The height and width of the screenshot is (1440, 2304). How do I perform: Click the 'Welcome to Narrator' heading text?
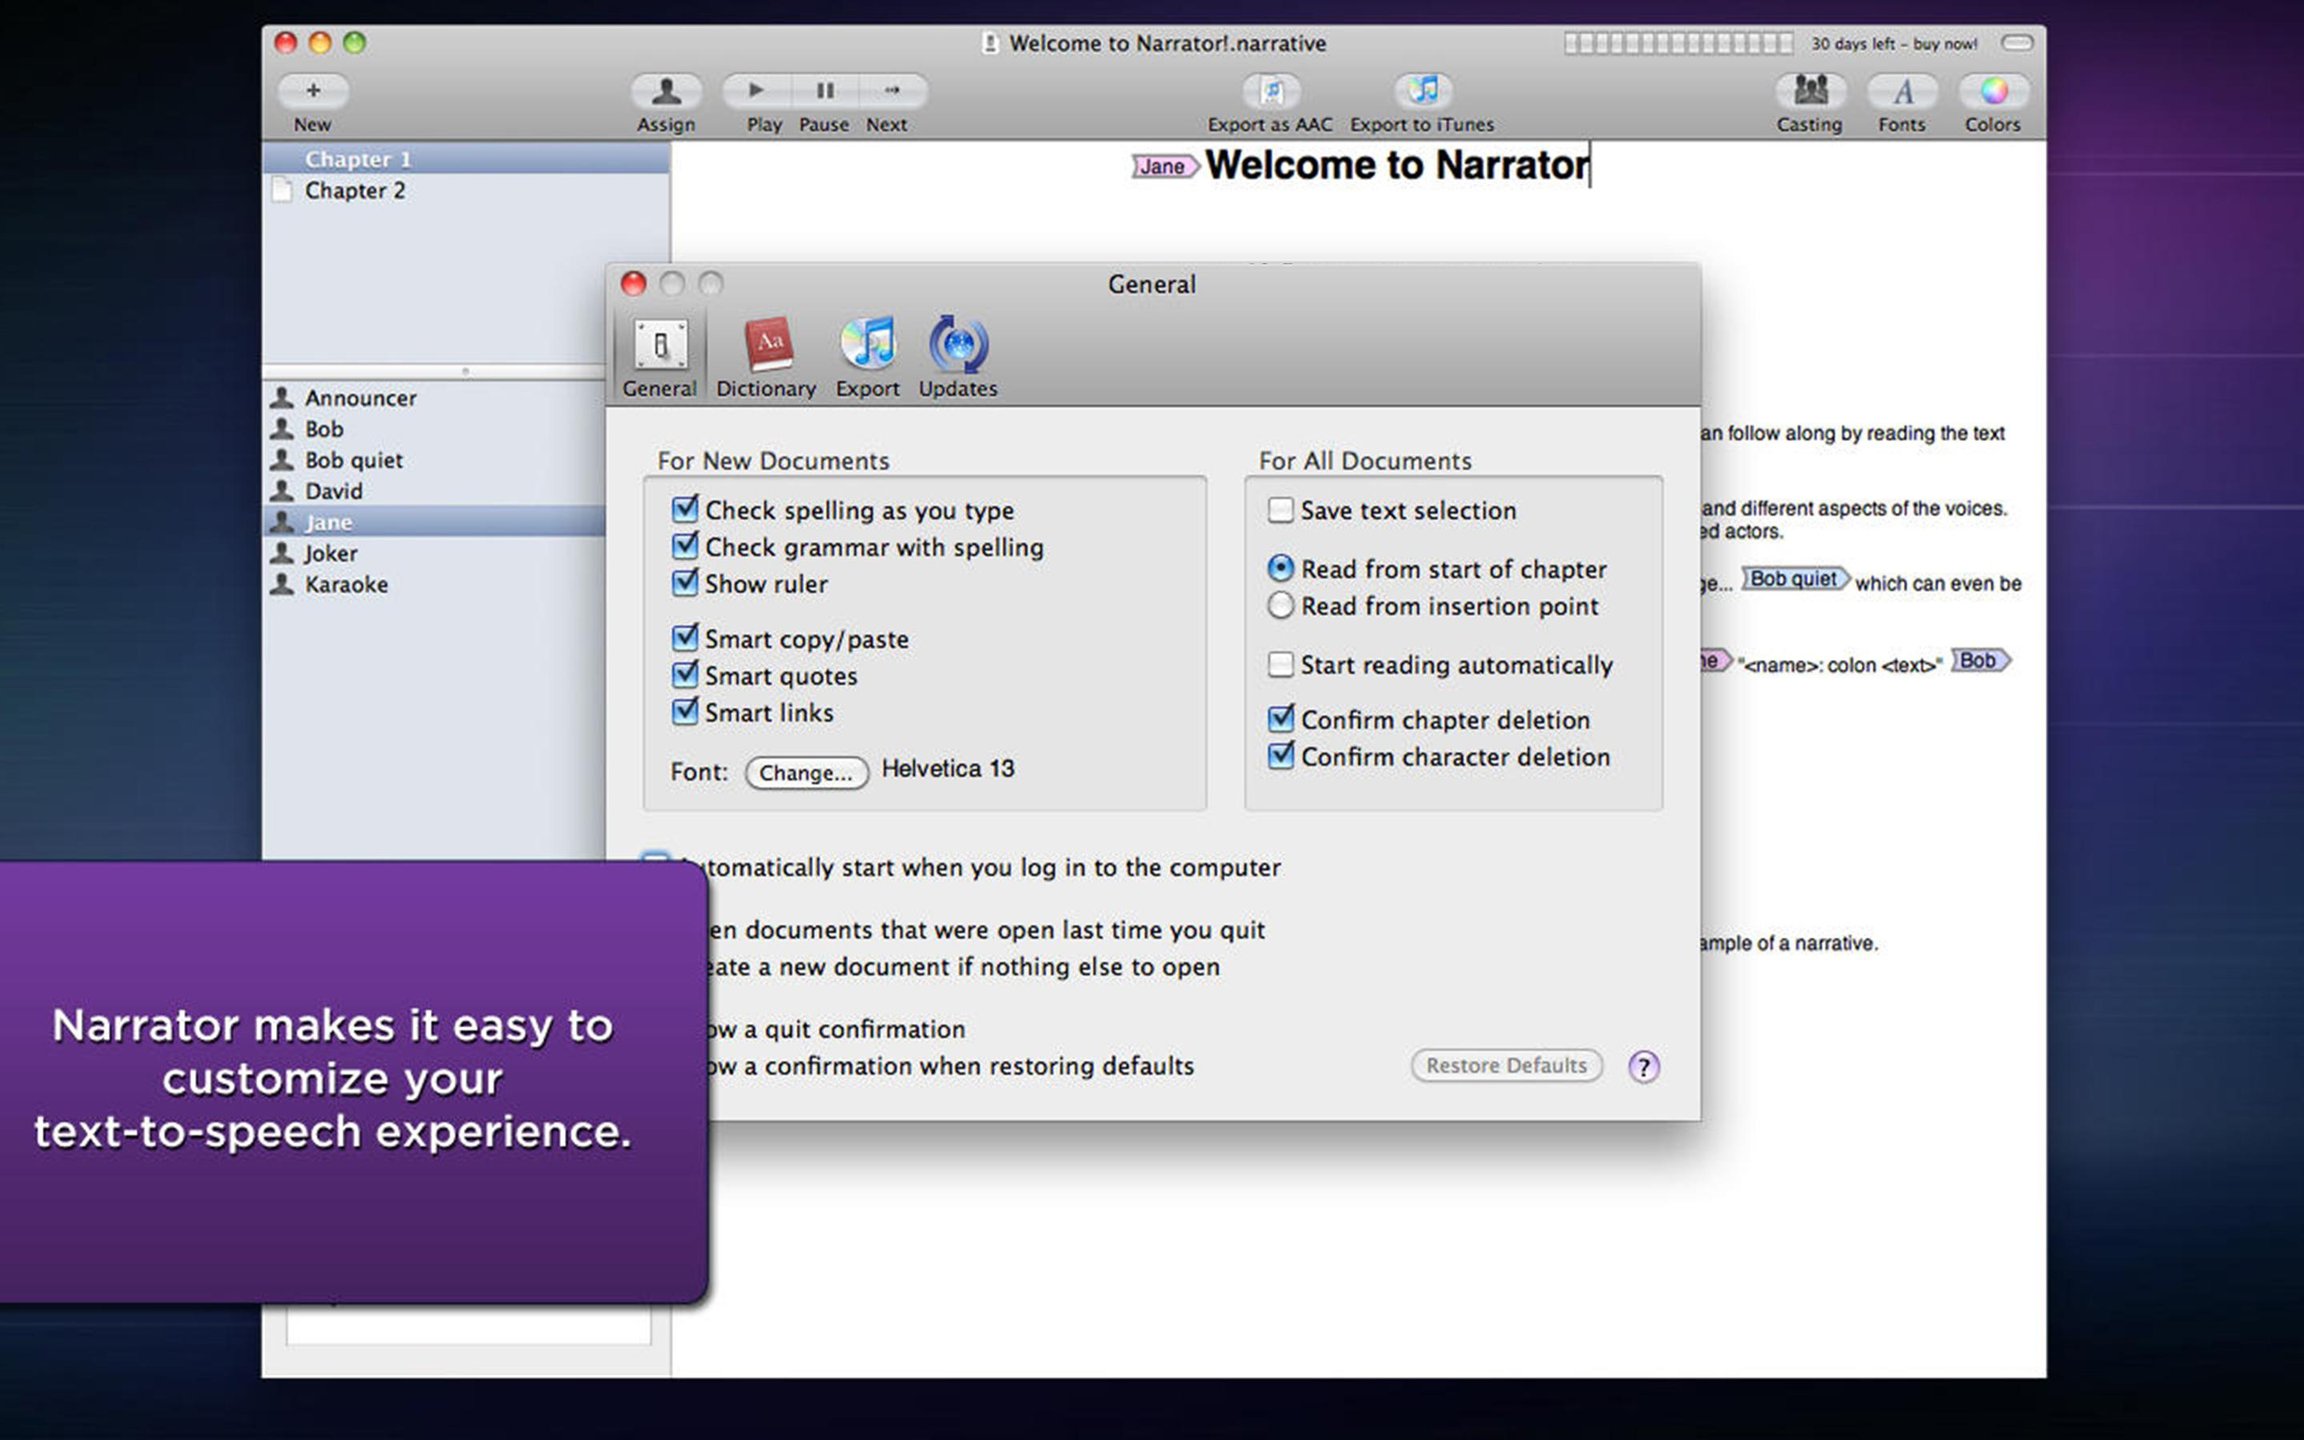(x=1397, y=165)
